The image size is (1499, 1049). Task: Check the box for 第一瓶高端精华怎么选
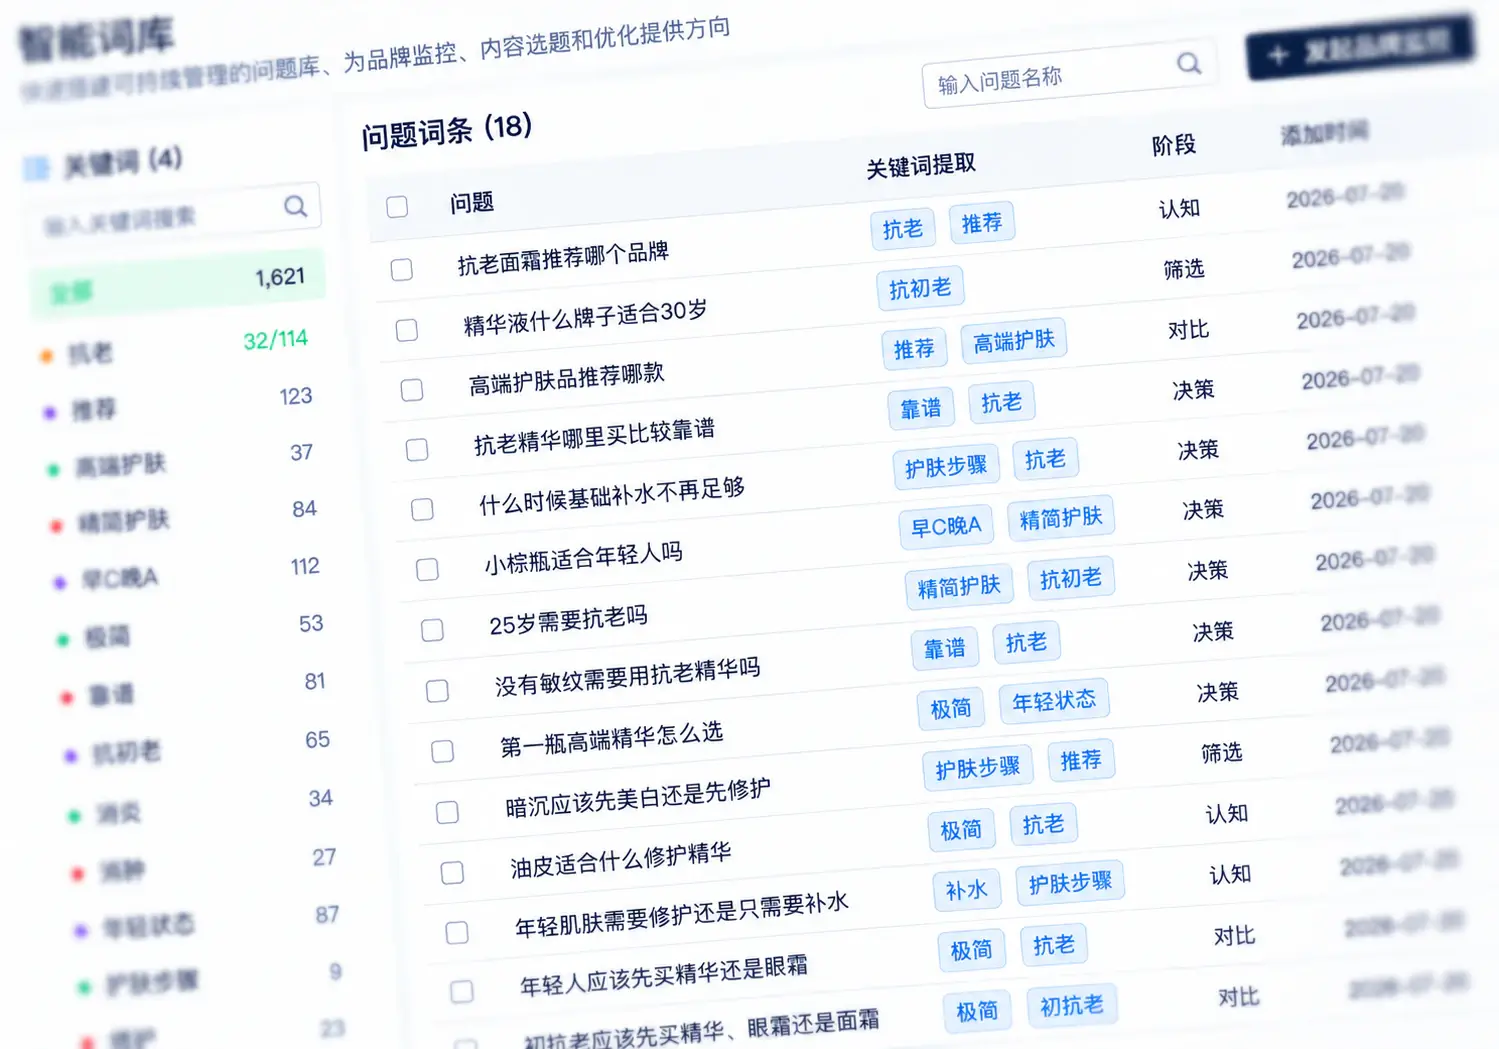coord(442,751)
